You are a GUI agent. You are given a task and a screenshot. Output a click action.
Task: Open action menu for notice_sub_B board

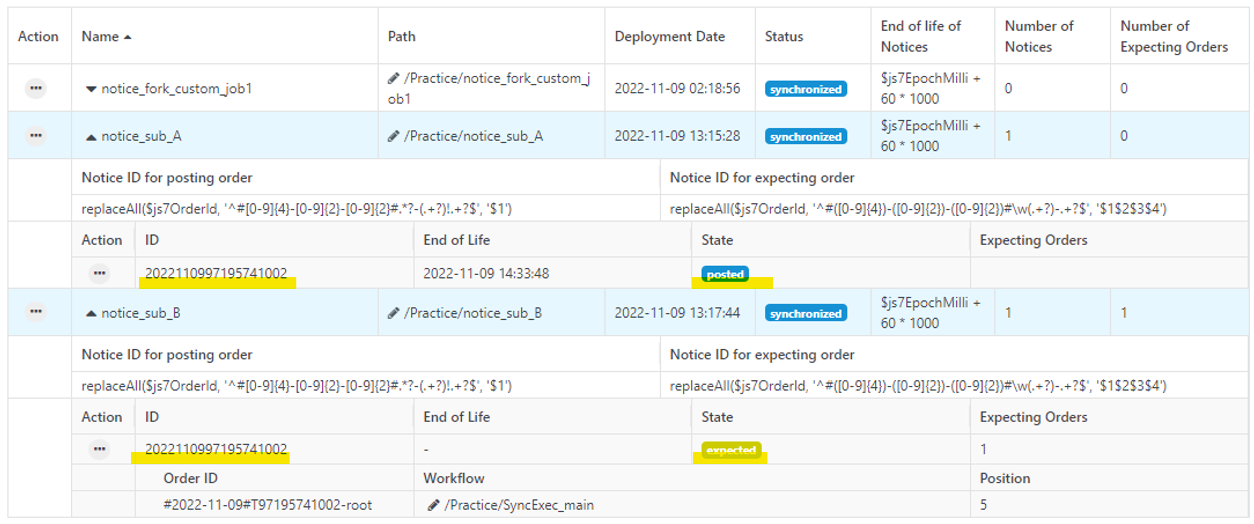click(x=36, y=312)
